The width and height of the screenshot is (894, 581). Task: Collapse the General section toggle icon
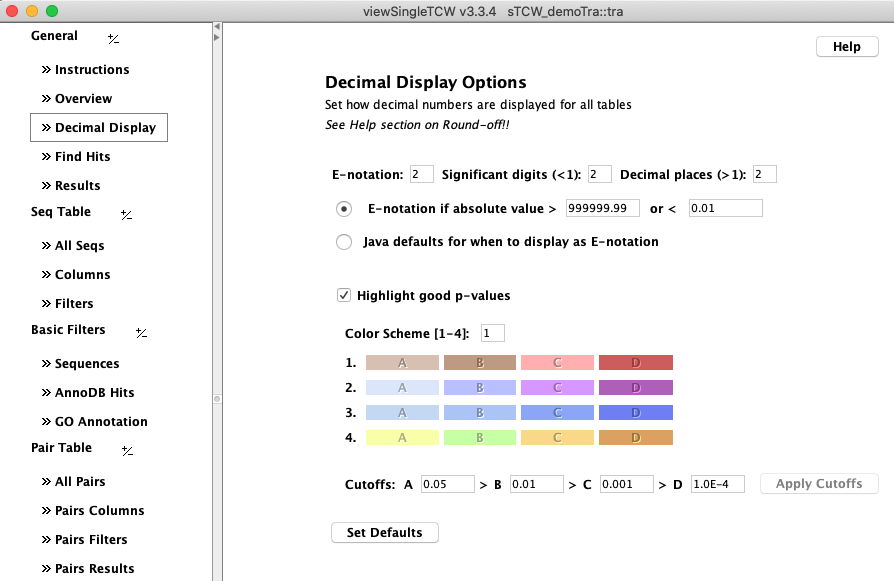pyautogui.click(x=113, y=38)
